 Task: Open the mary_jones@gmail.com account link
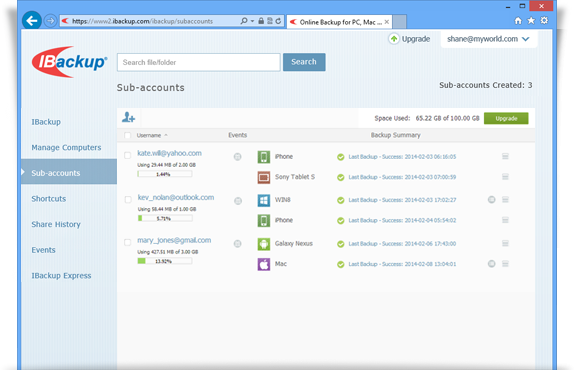point(174,240)
